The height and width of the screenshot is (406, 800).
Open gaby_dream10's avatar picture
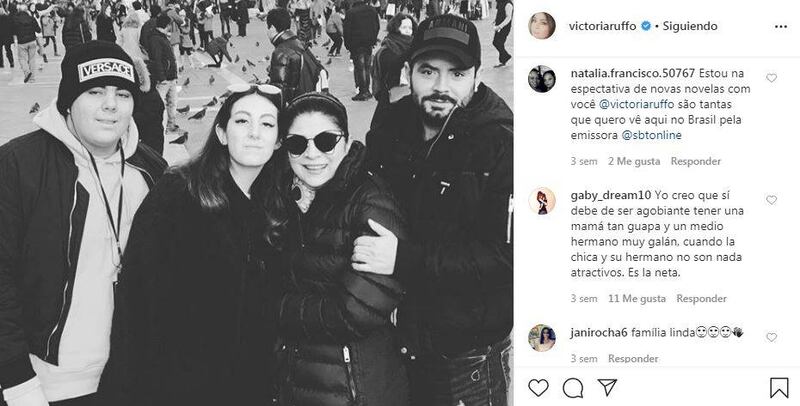tap(542, 200)
